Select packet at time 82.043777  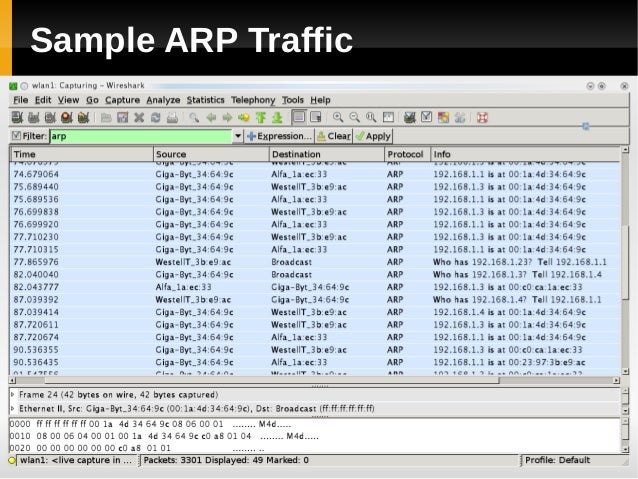tap(315, 287)
